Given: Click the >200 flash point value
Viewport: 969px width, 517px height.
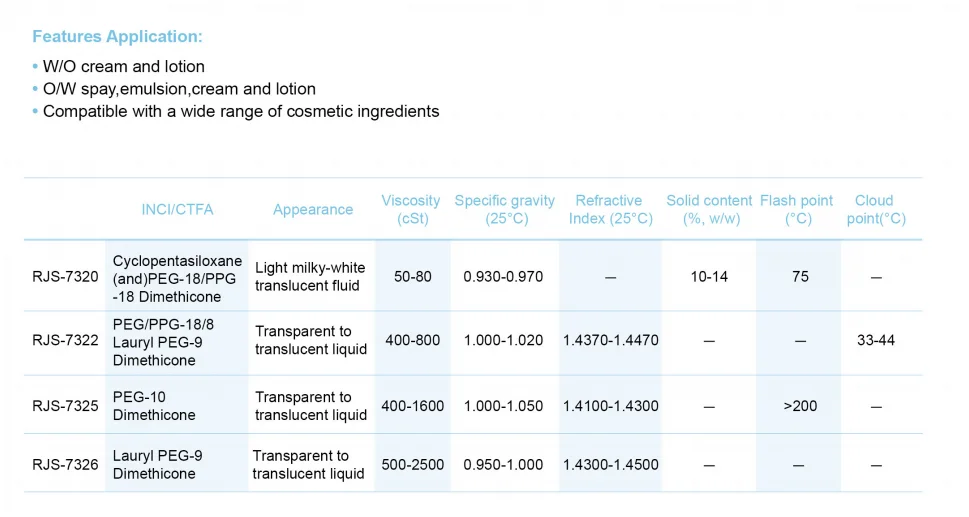Looking at the screenshot, I should [x=800, y=406].
